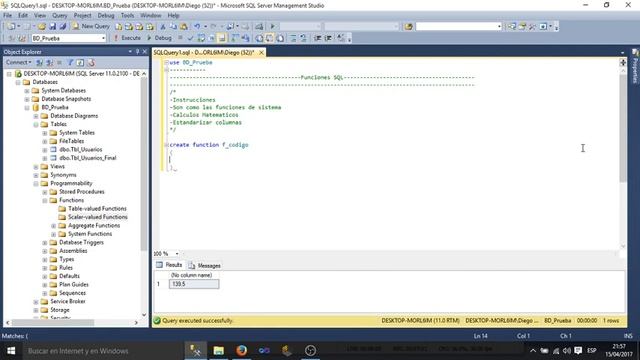Open the File menu

pyautogui.click(x=7, y=15)
